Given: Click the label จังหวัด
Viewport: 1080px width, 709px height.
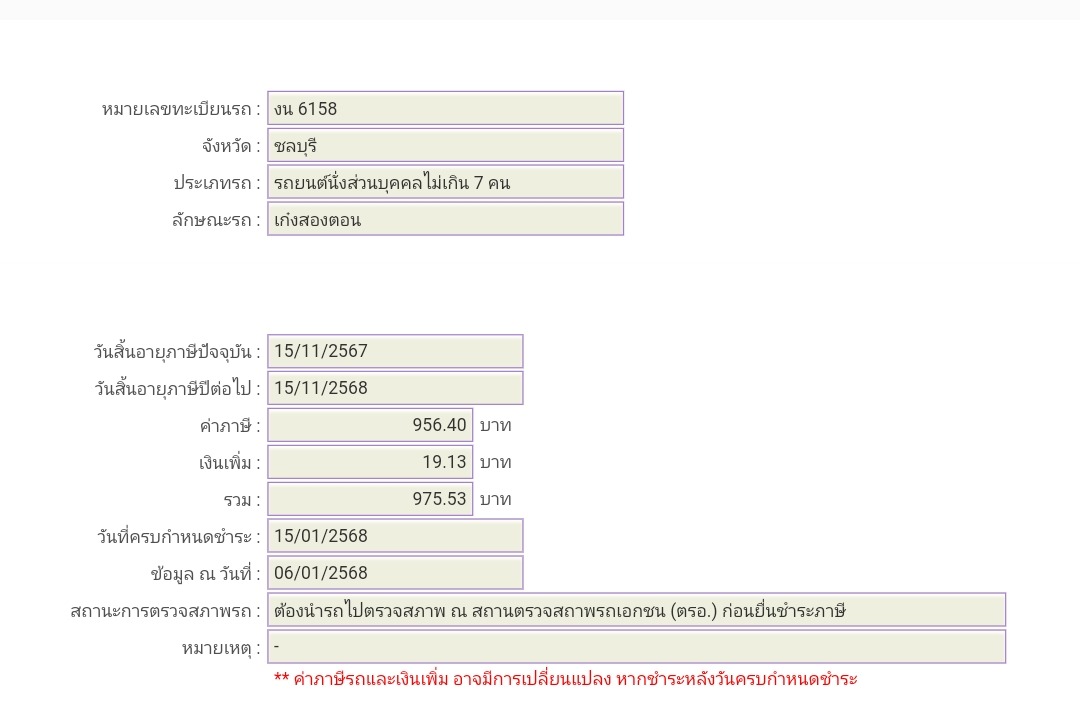Looking at the screenshot, I should coord(231,147).
